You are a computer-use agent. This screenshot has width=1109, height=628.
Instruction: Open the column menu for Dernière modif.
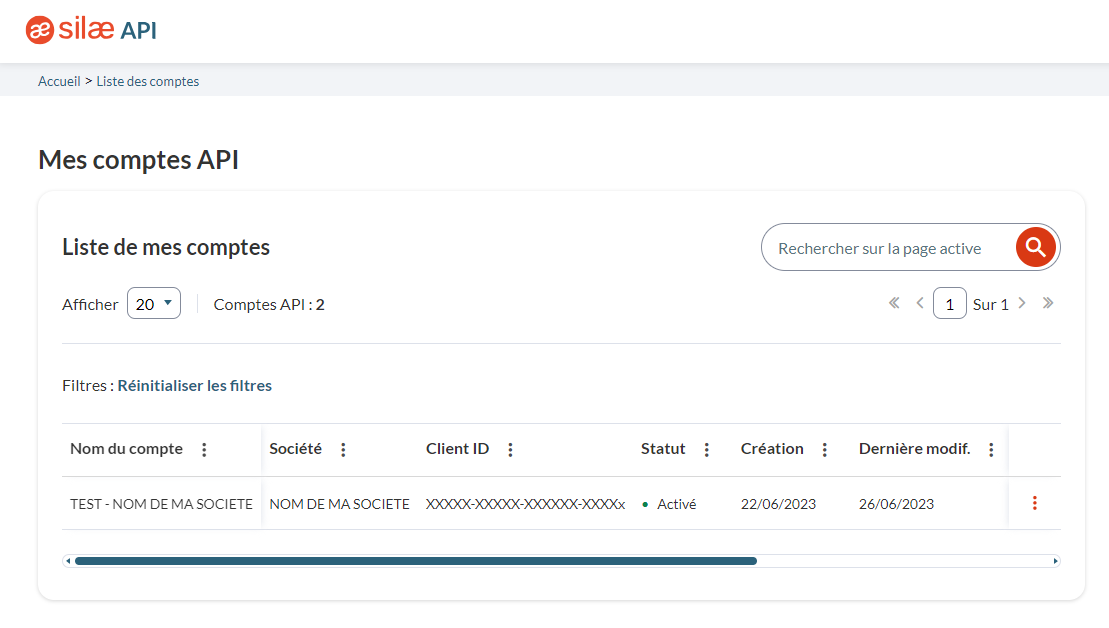(991, 449)
